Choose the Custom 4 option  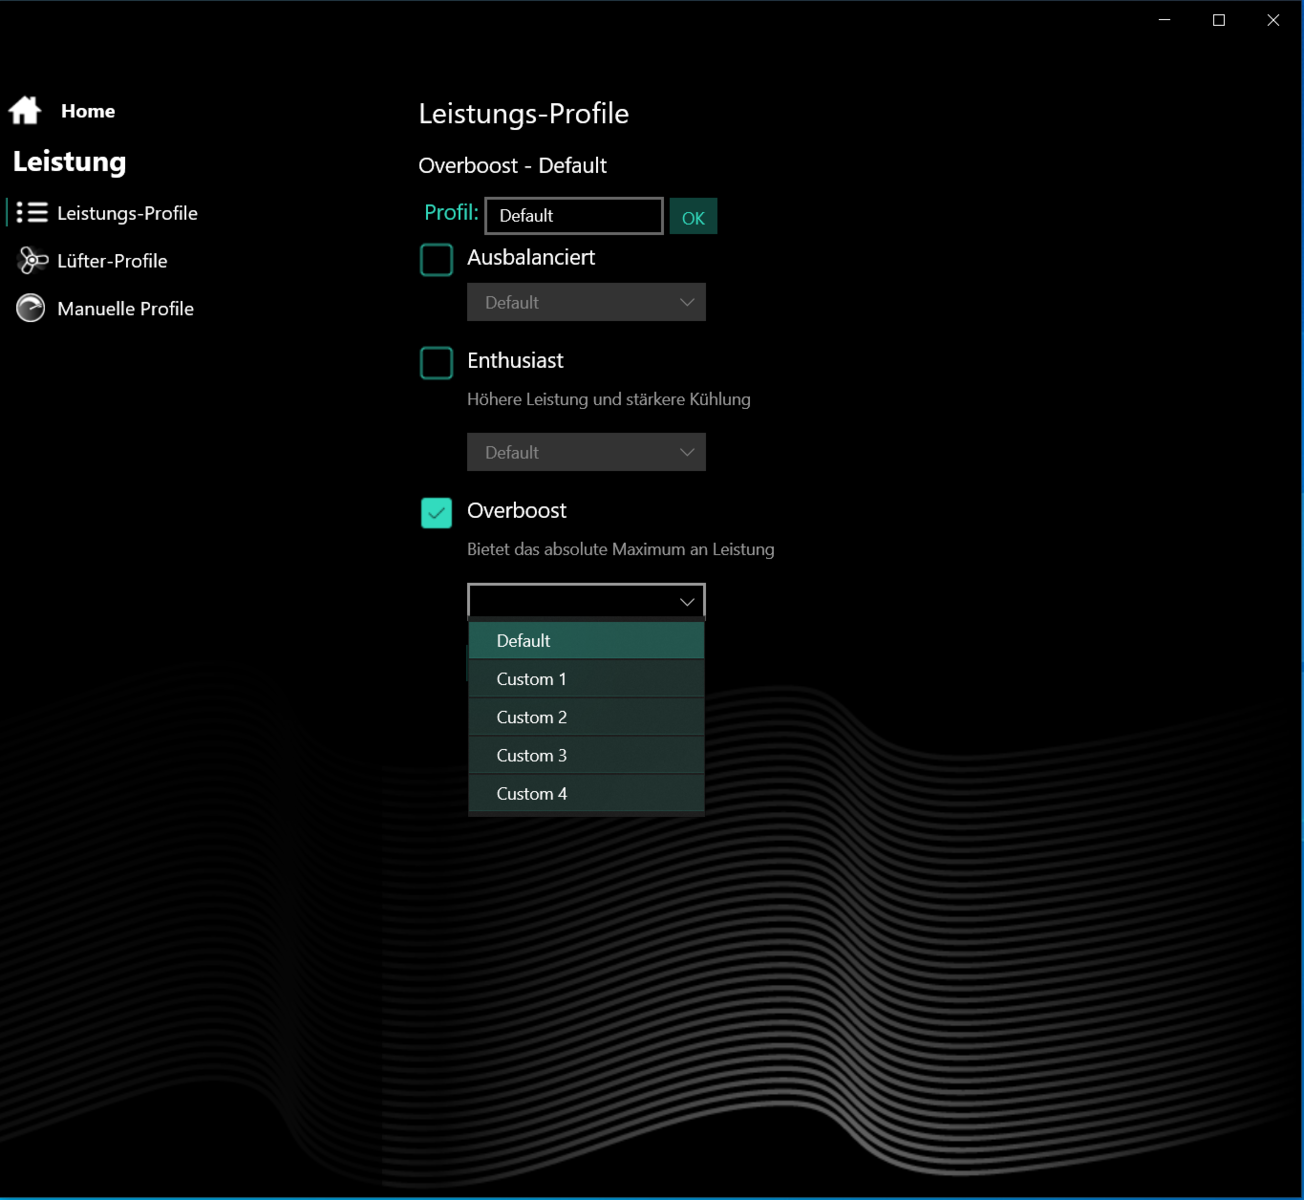coord(586,793)
